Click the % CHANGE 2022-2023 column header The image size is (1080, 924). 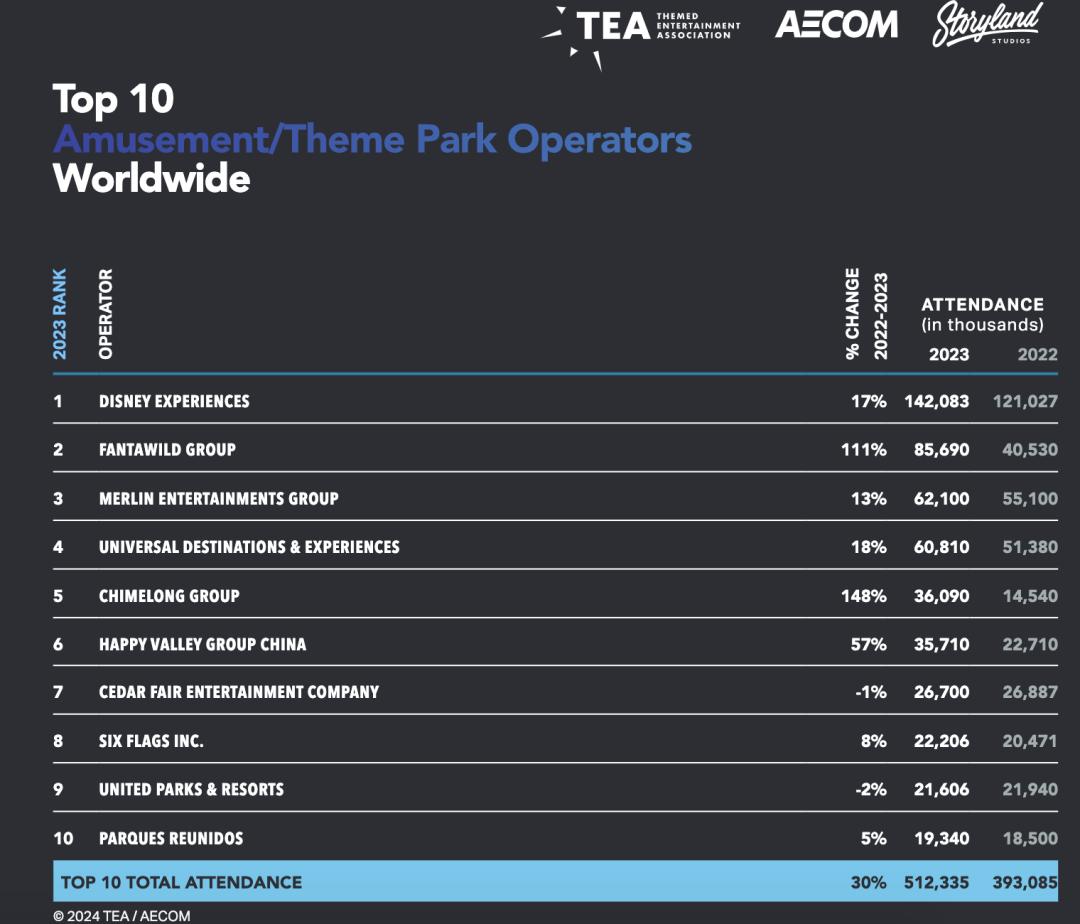tap(866, 314)
